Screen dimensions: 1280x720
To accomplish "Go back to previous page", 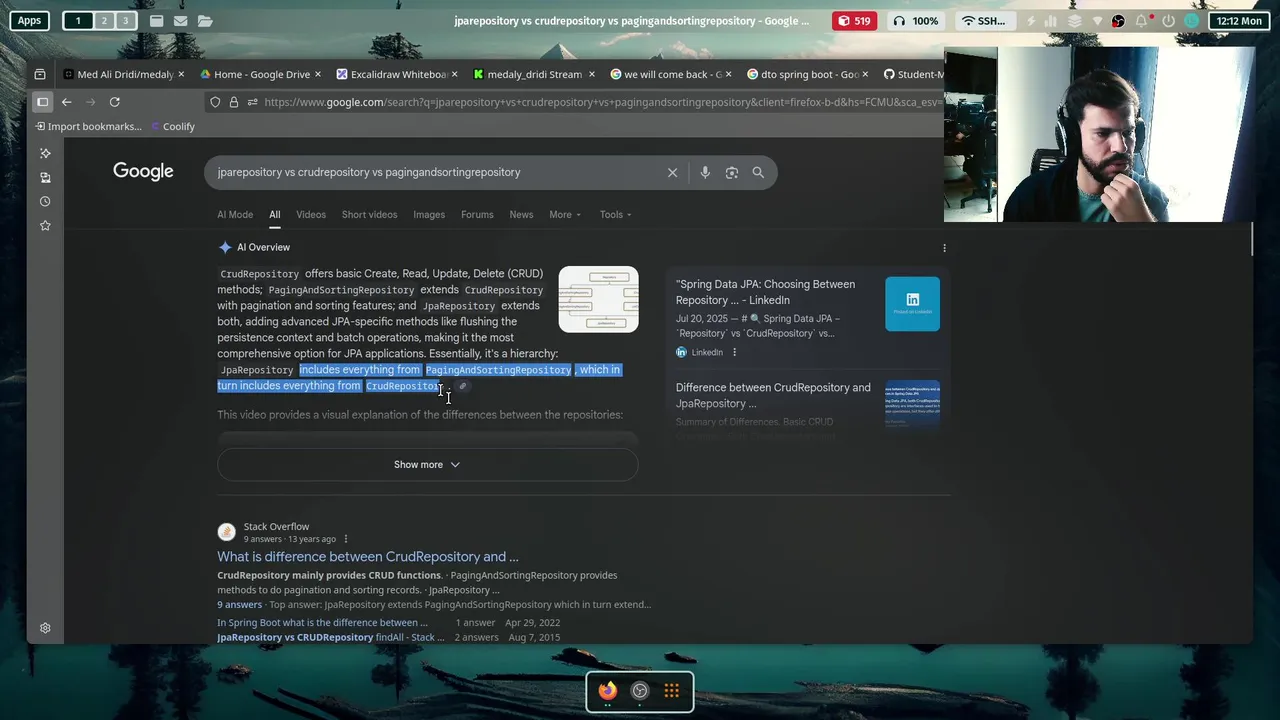I will tap(66, 102).
